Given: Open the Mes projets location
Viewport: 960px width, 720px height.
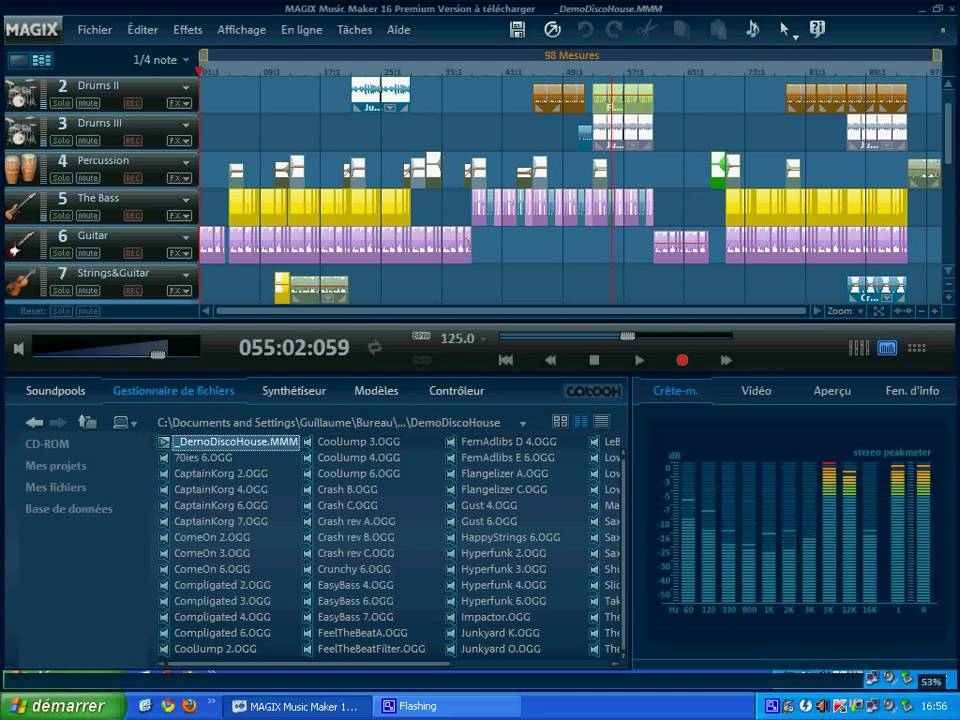Looking at the screenshot, I should pyautogui.click(x=56, y=466).
